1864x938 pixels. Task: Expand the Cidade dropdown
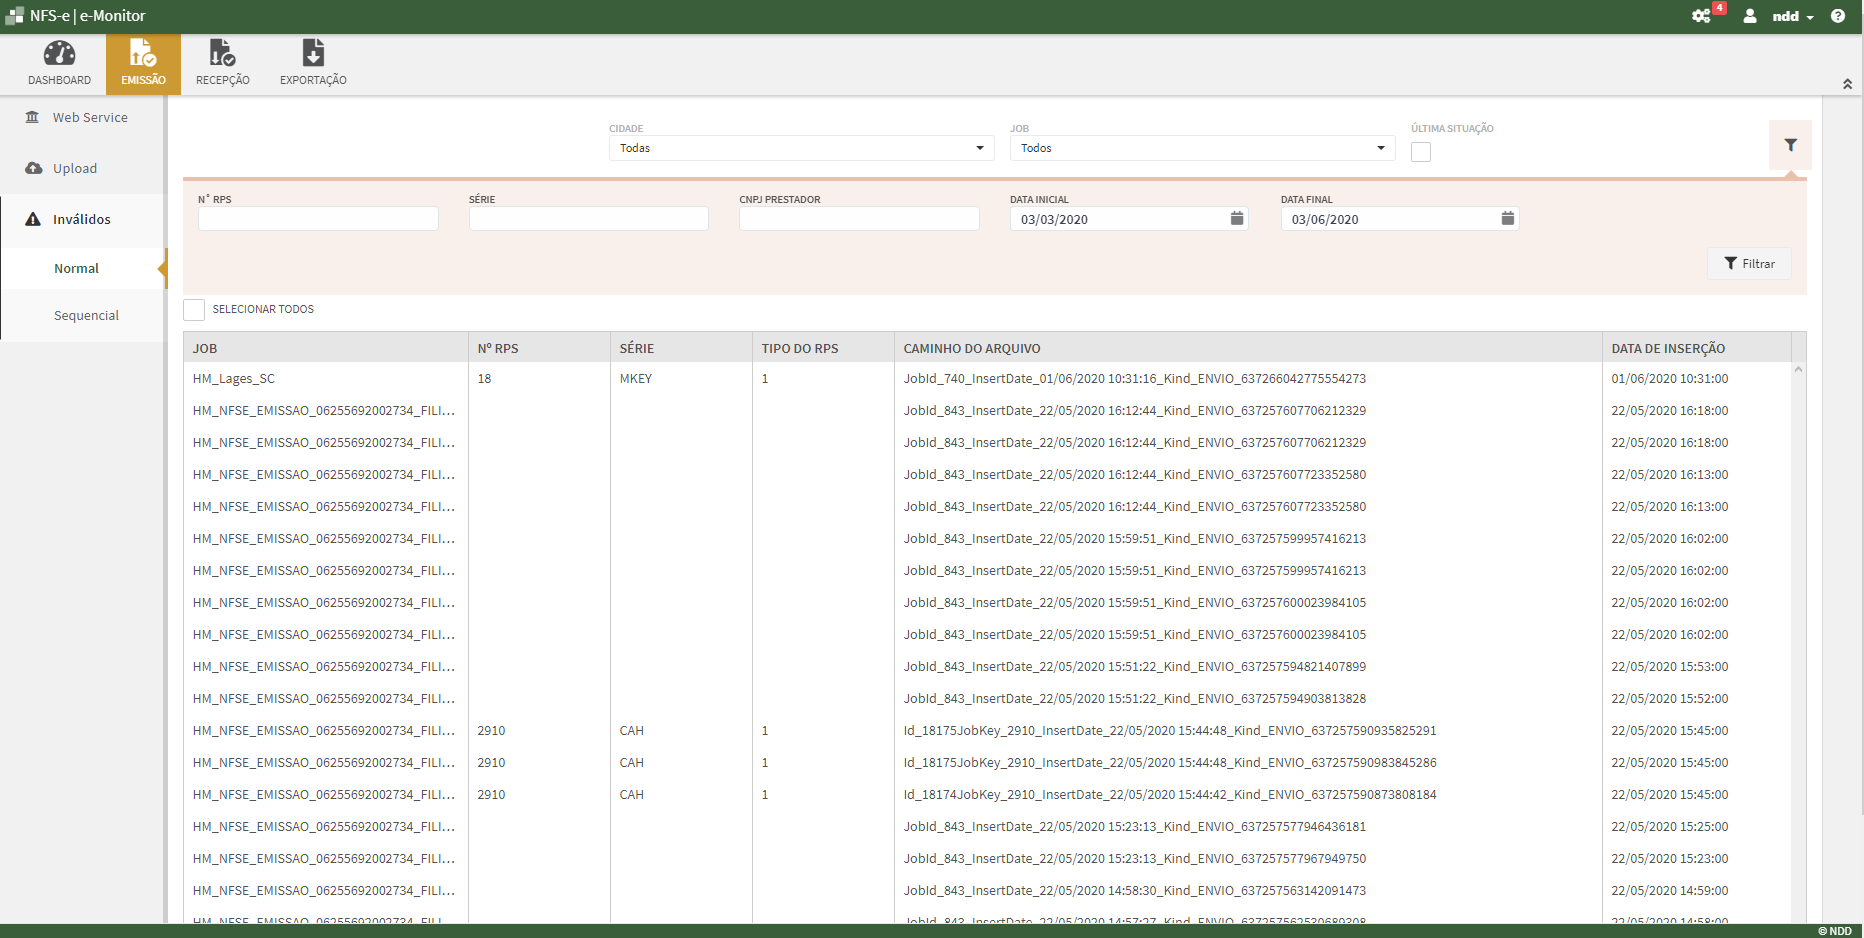[800, 148]
